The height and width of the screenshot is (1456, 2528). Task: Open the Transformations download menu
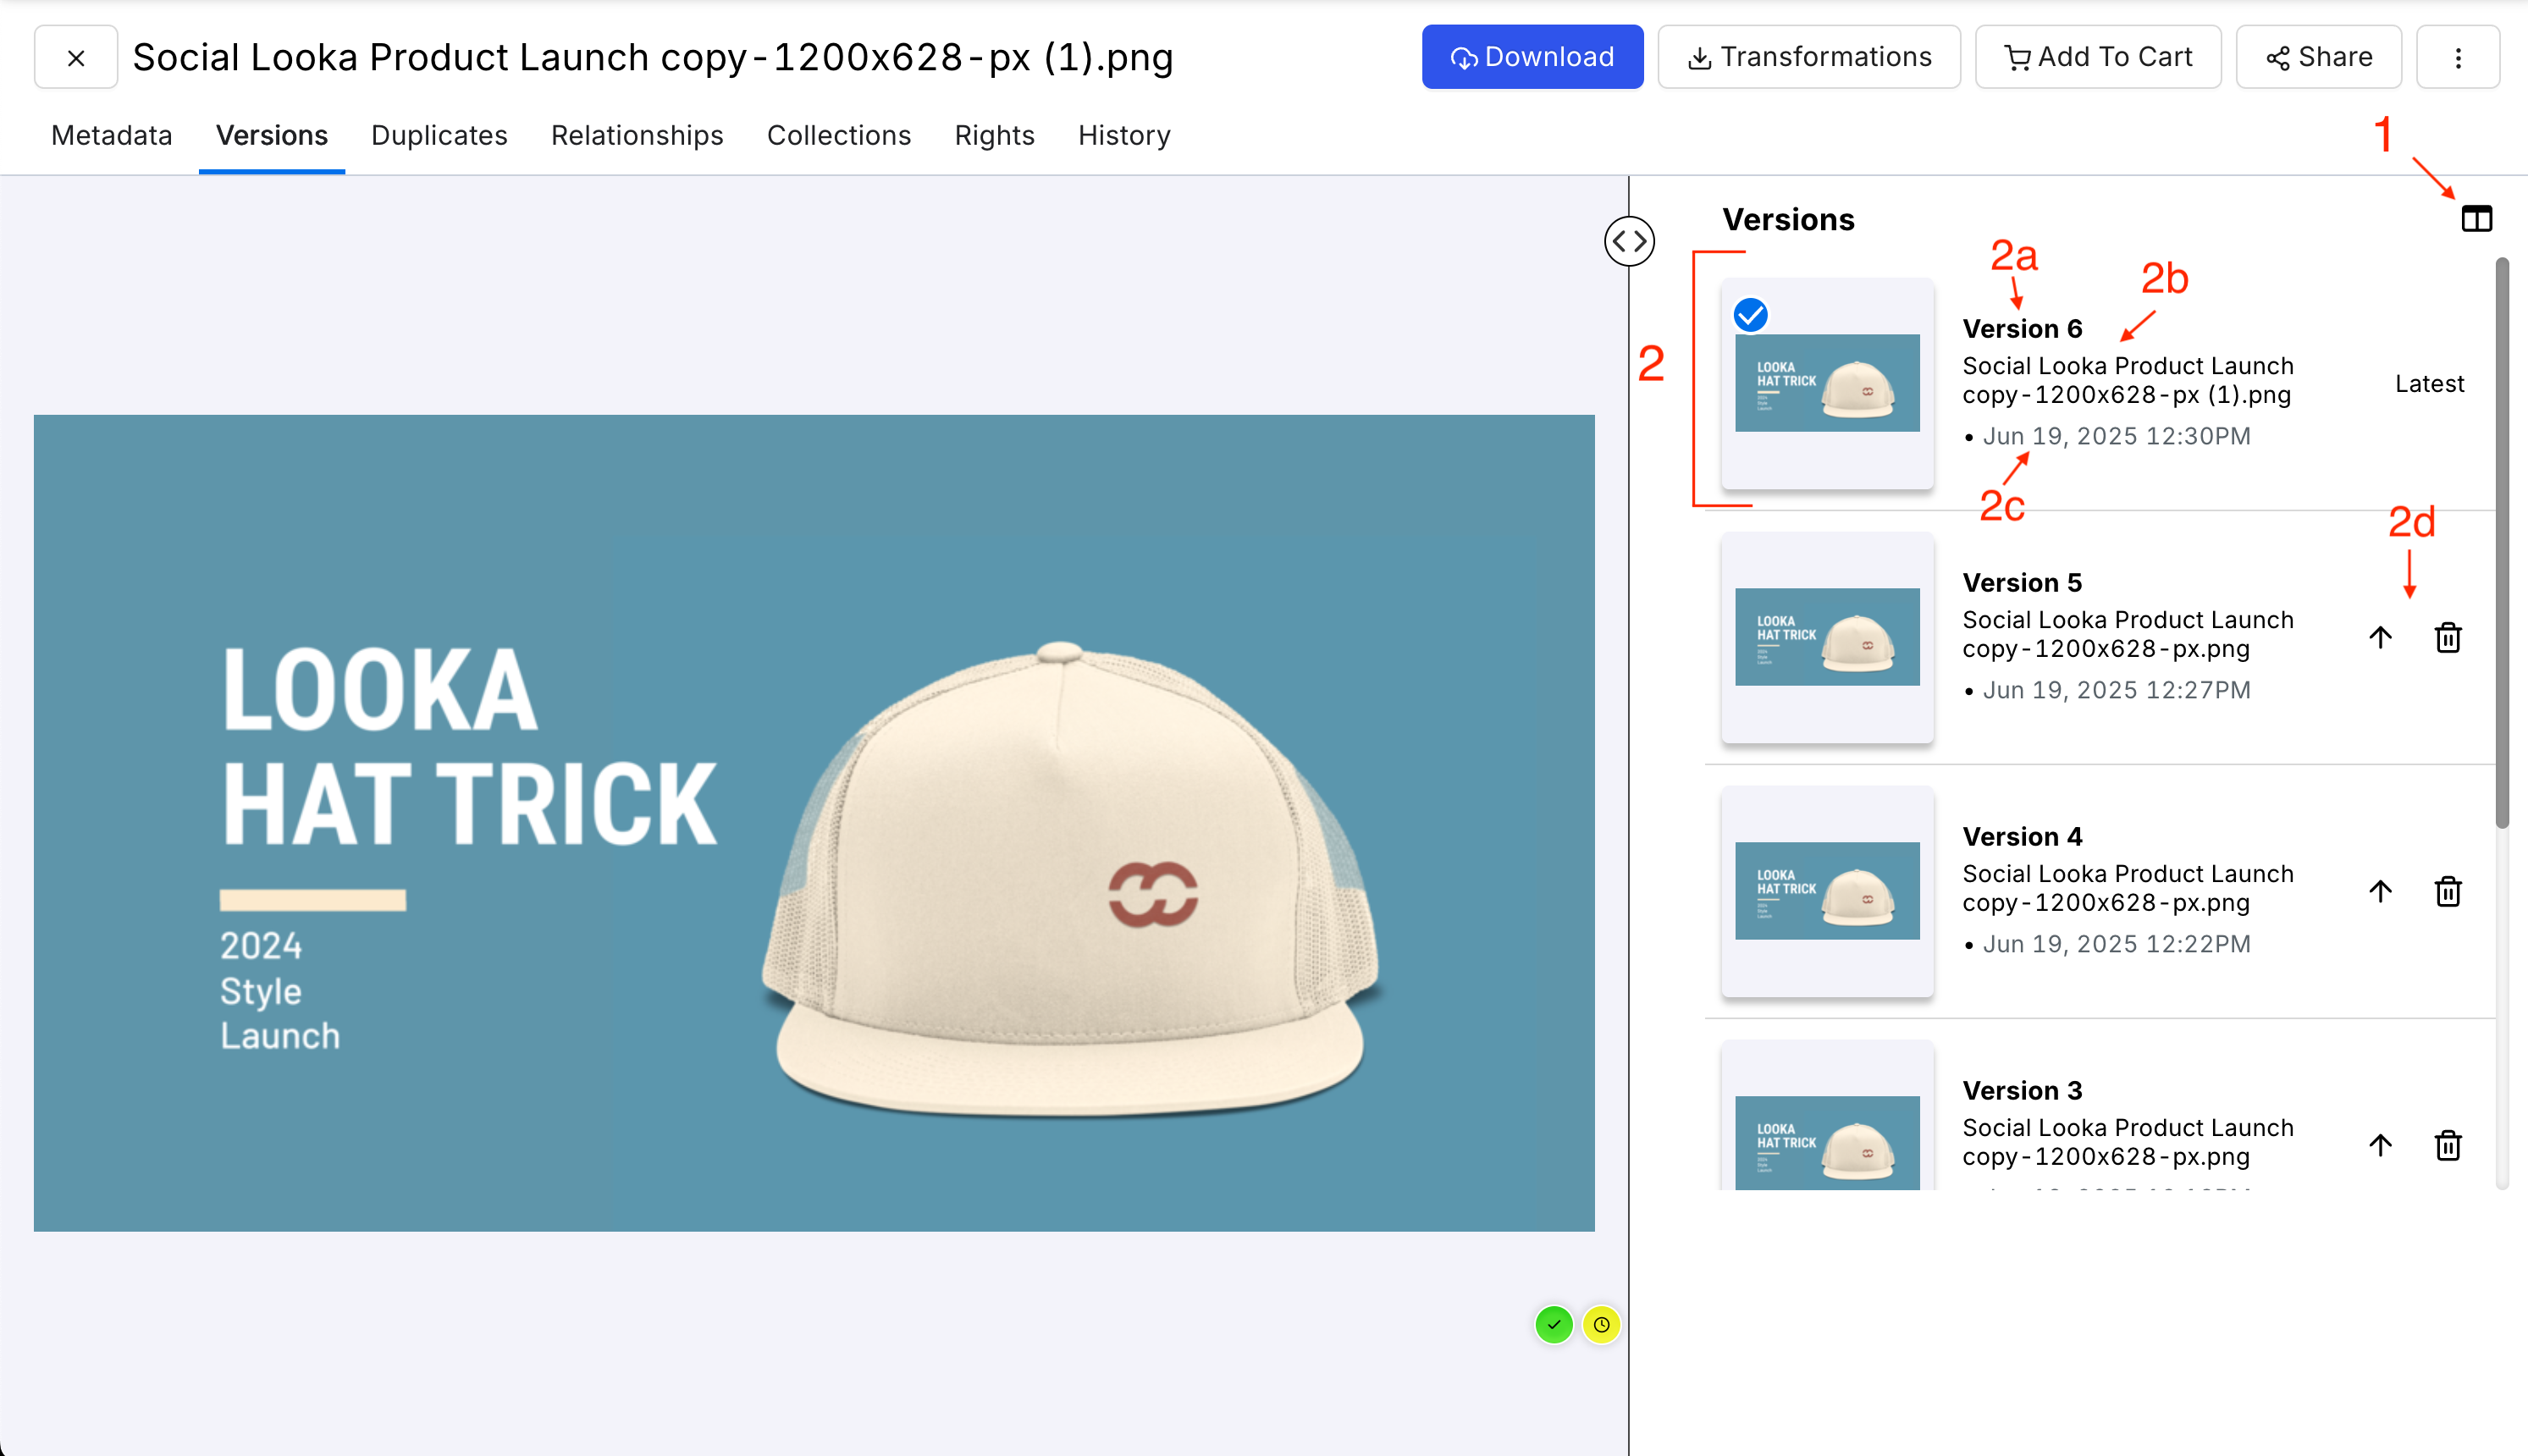pos(1808,57)
